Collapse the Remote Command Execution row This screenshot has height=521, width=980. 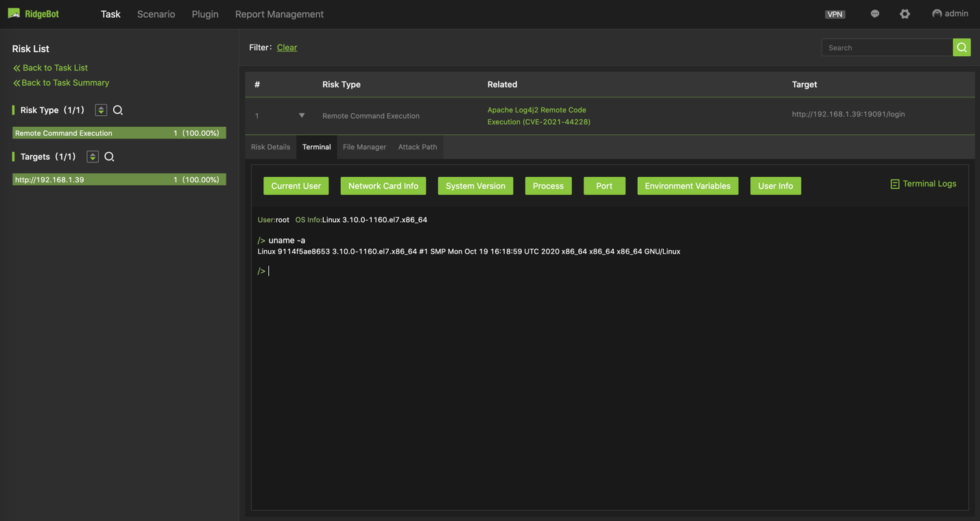(x=302, y=116)
